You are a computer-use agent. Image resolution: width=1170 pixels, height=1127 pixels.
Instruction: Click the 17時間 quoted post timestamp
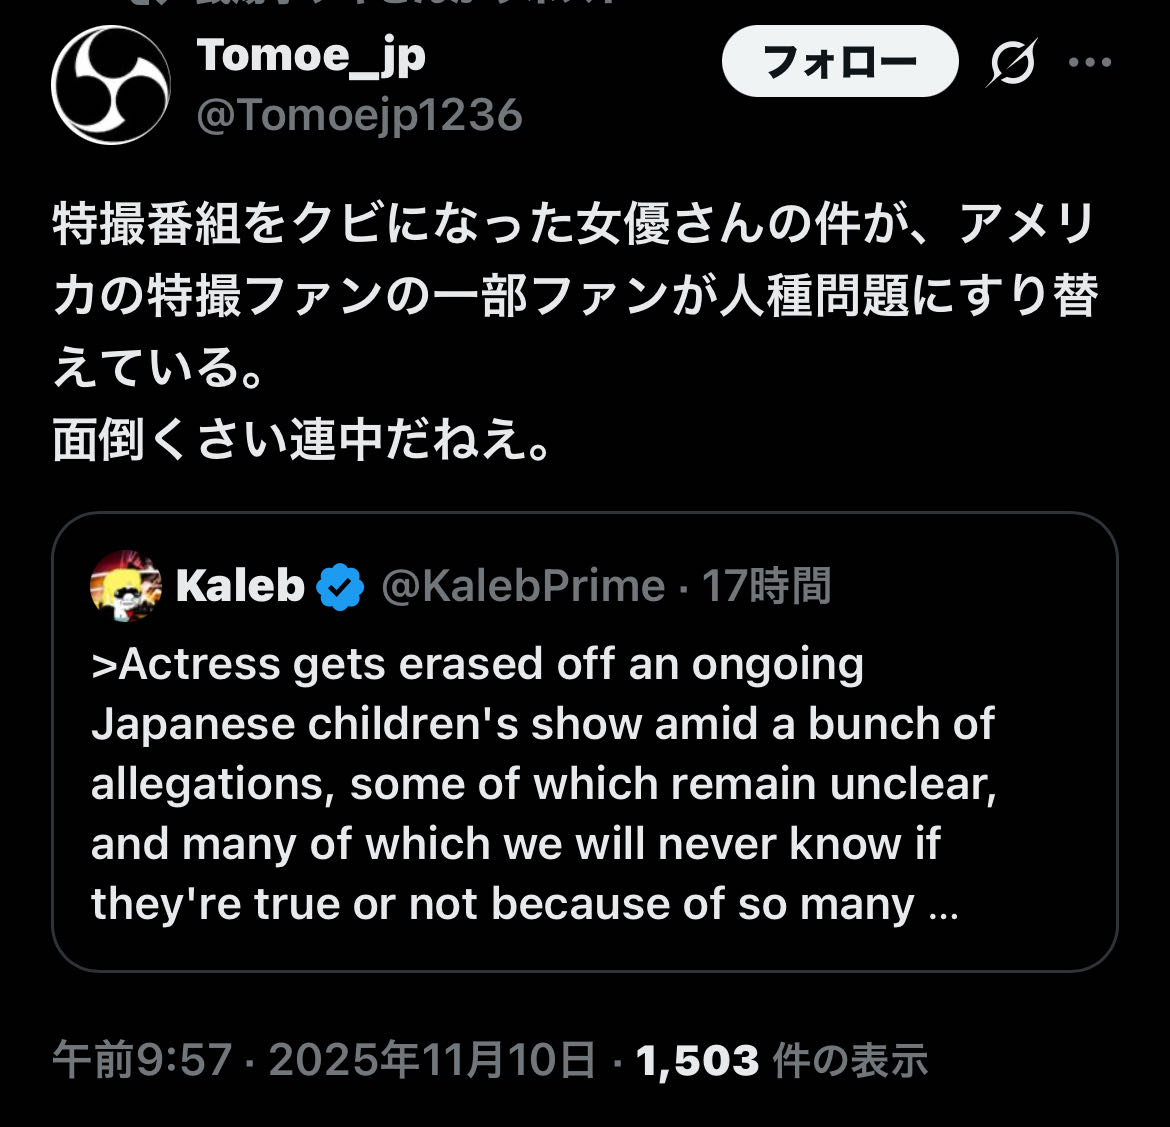tap(766, 586)
